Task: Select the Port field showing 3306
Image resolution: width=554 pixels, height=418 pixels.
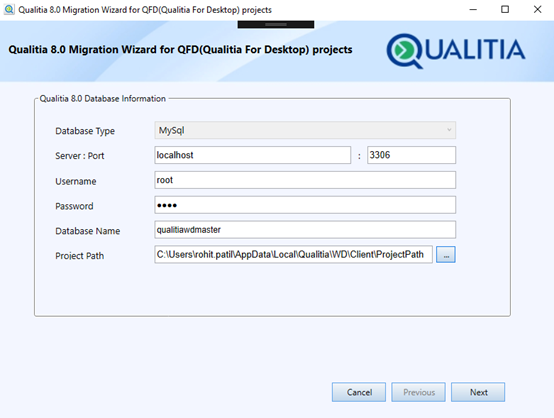Action: pyautogui.click(x=412, y=155)
